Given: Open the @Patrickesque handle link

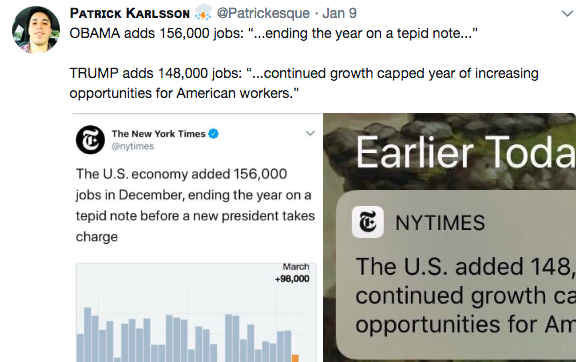Looking at the screenshot, I should [263, 13].
